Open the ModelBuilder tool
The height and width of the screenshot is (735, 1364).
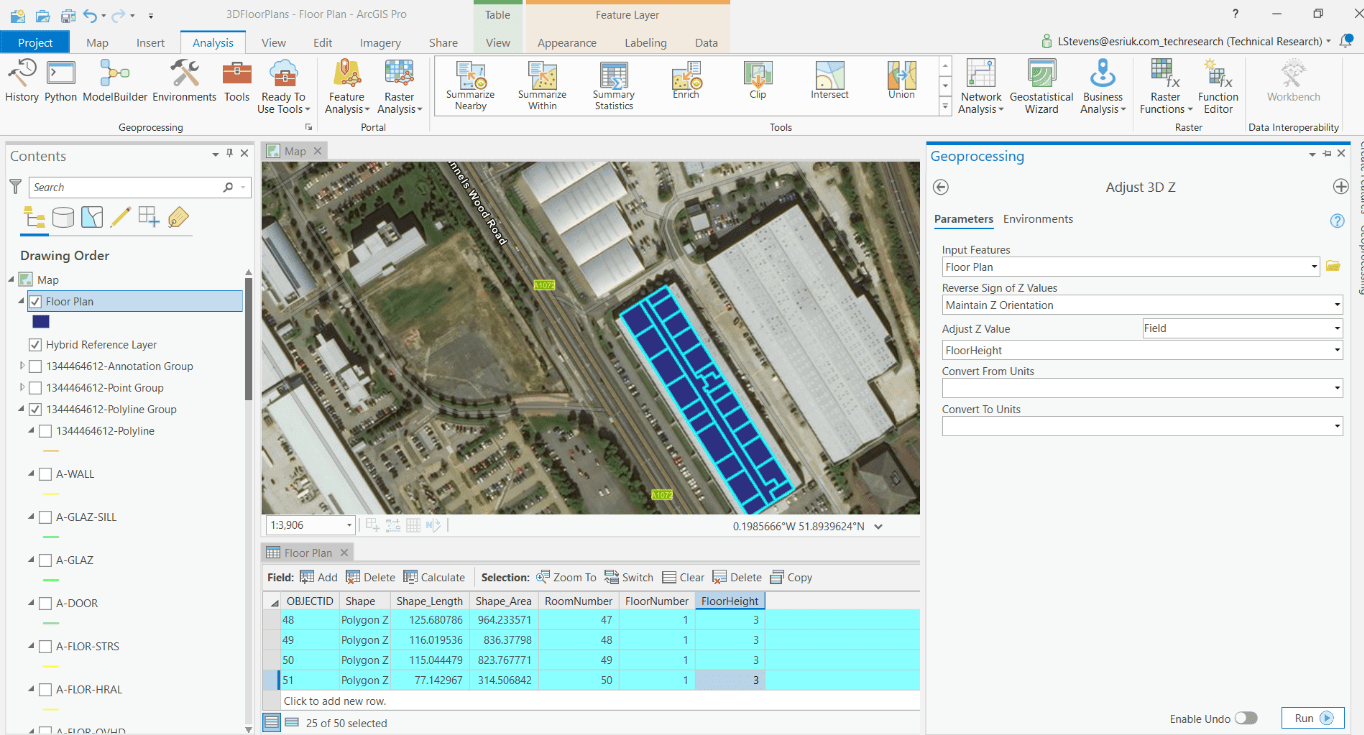click(113, 85)
